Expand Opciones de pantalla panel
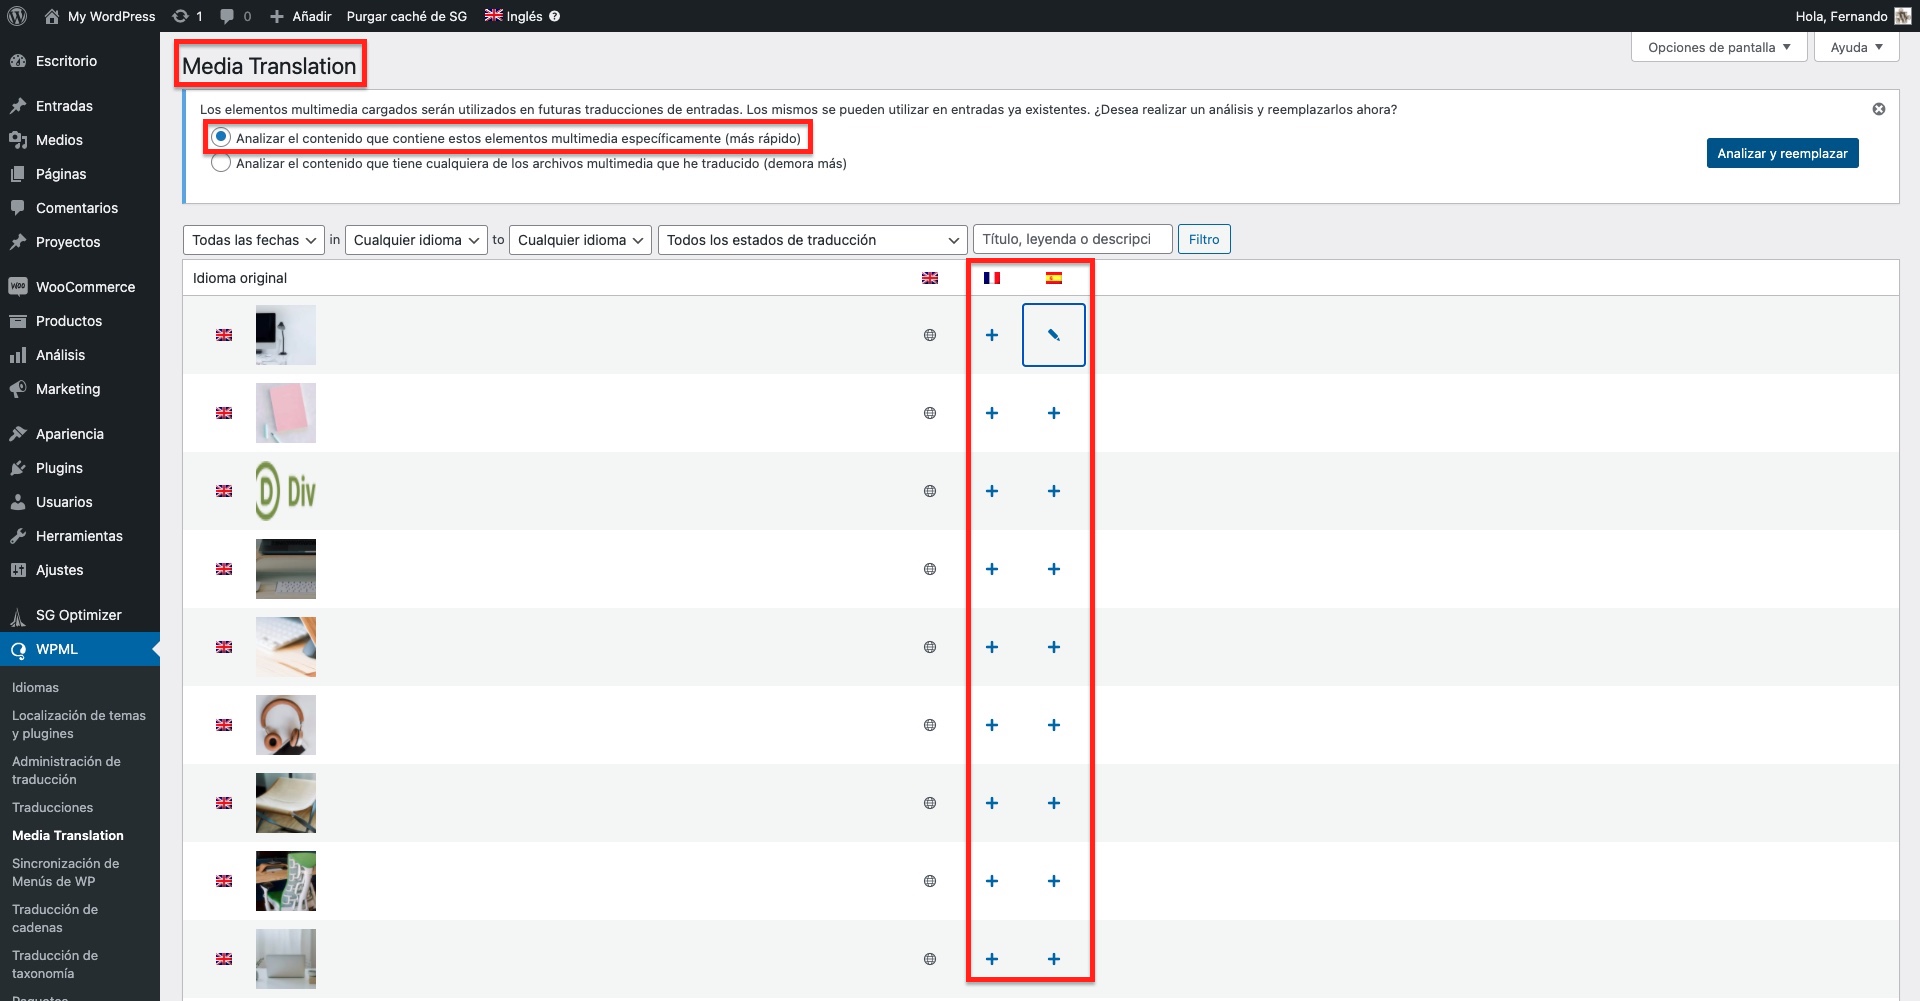The image size is (1920, 1001). pyautogui.click(x=1718, y=47)
